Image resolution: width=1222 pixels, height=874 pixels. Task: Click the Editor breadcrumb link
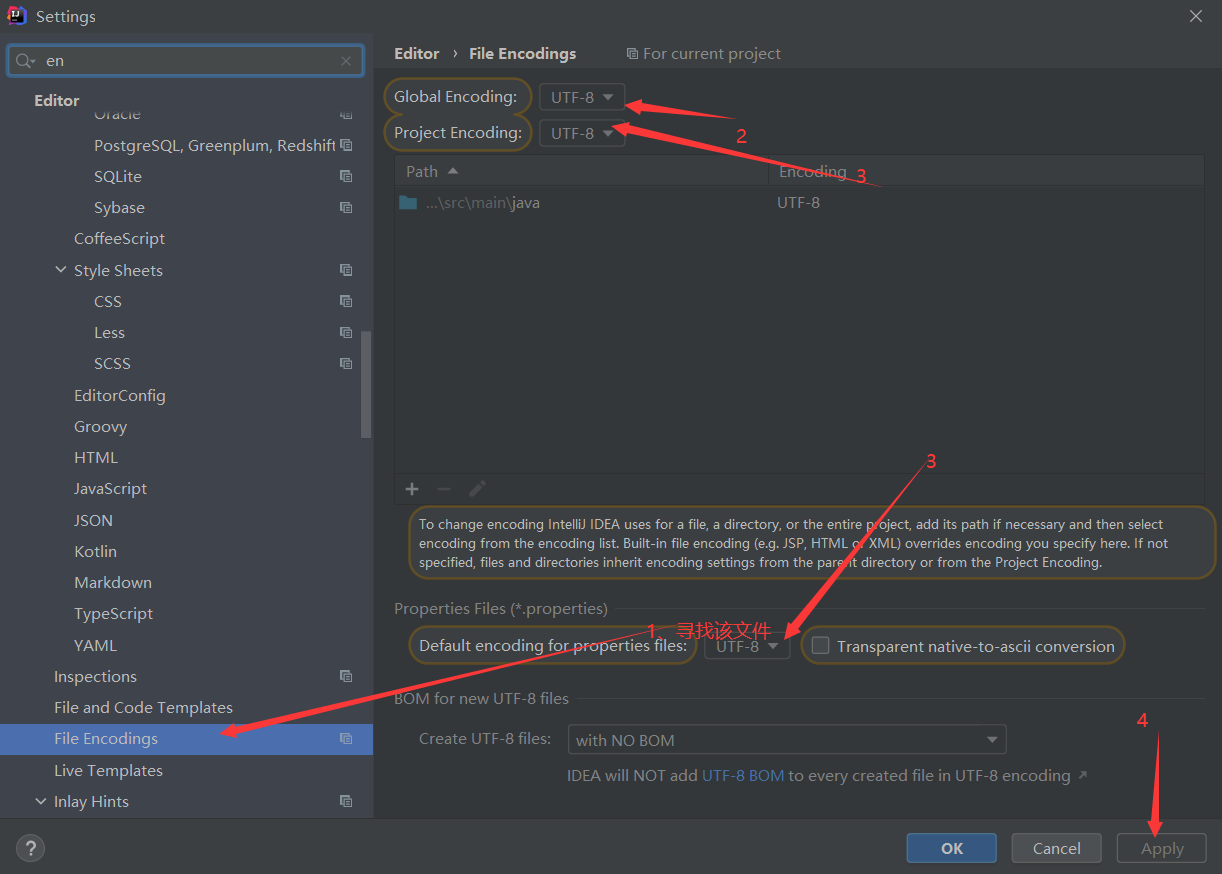coord(417,54)
